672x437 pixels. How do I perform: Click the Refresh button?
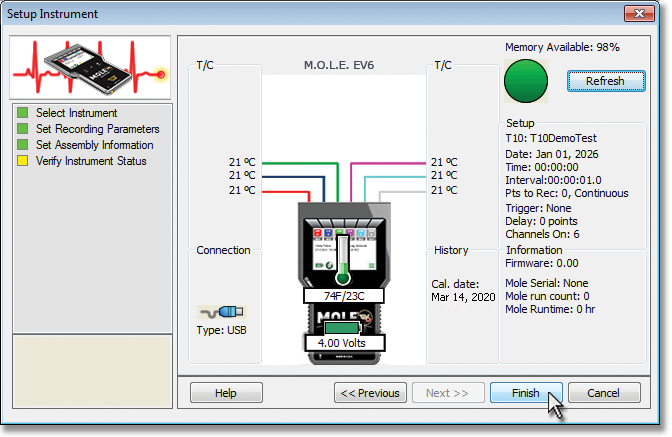606,81
